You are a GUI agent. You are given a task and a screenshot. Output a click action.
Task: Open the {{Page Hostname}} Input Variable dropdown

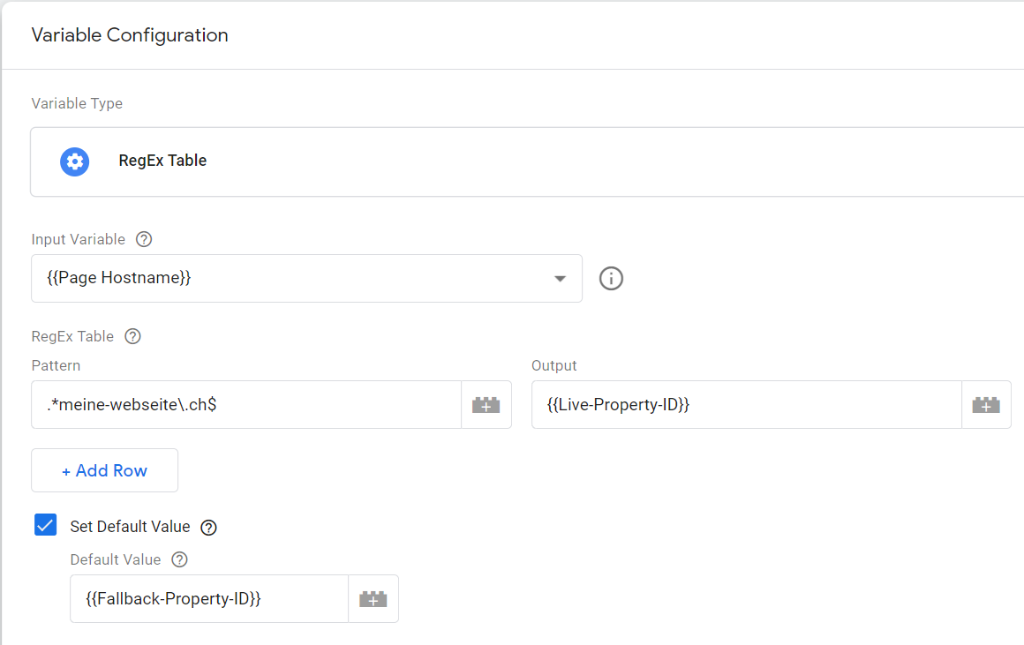pyautogui.click(x=290, y=278)
